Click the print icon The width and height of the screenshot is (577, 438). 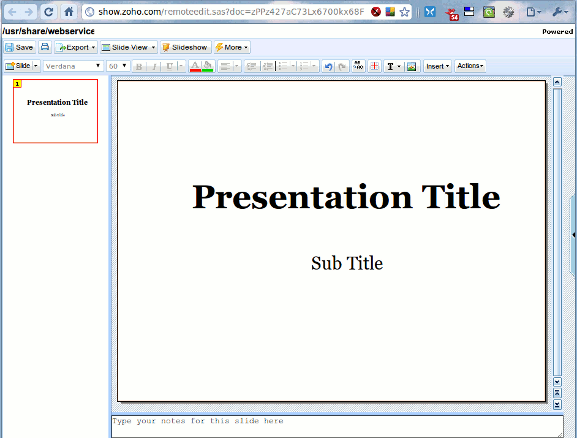point(45,47)
